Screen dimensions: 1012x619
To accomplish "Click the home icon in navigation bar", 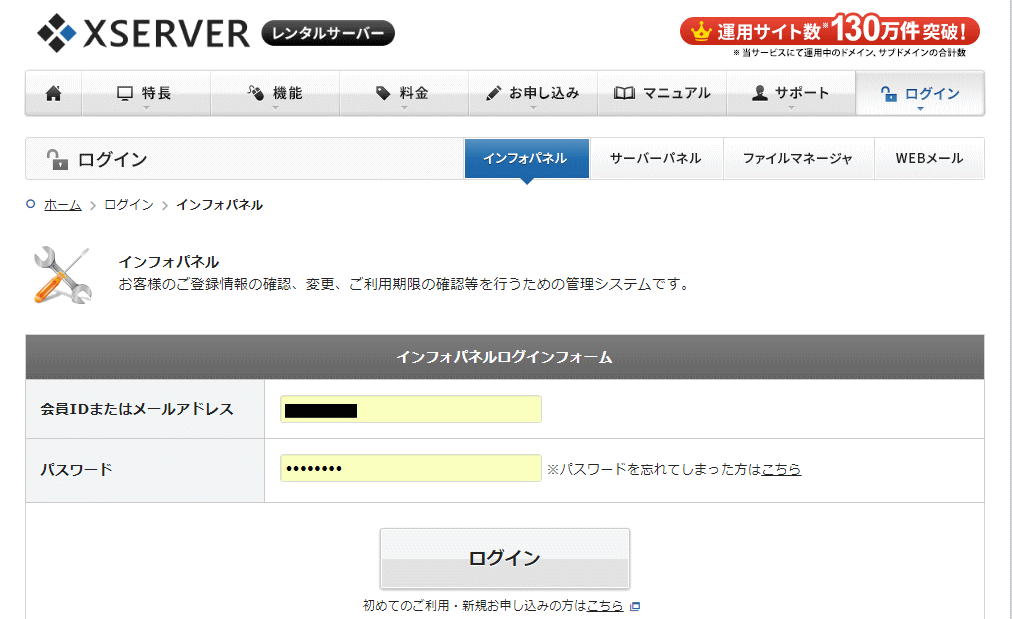I will 54,94.
